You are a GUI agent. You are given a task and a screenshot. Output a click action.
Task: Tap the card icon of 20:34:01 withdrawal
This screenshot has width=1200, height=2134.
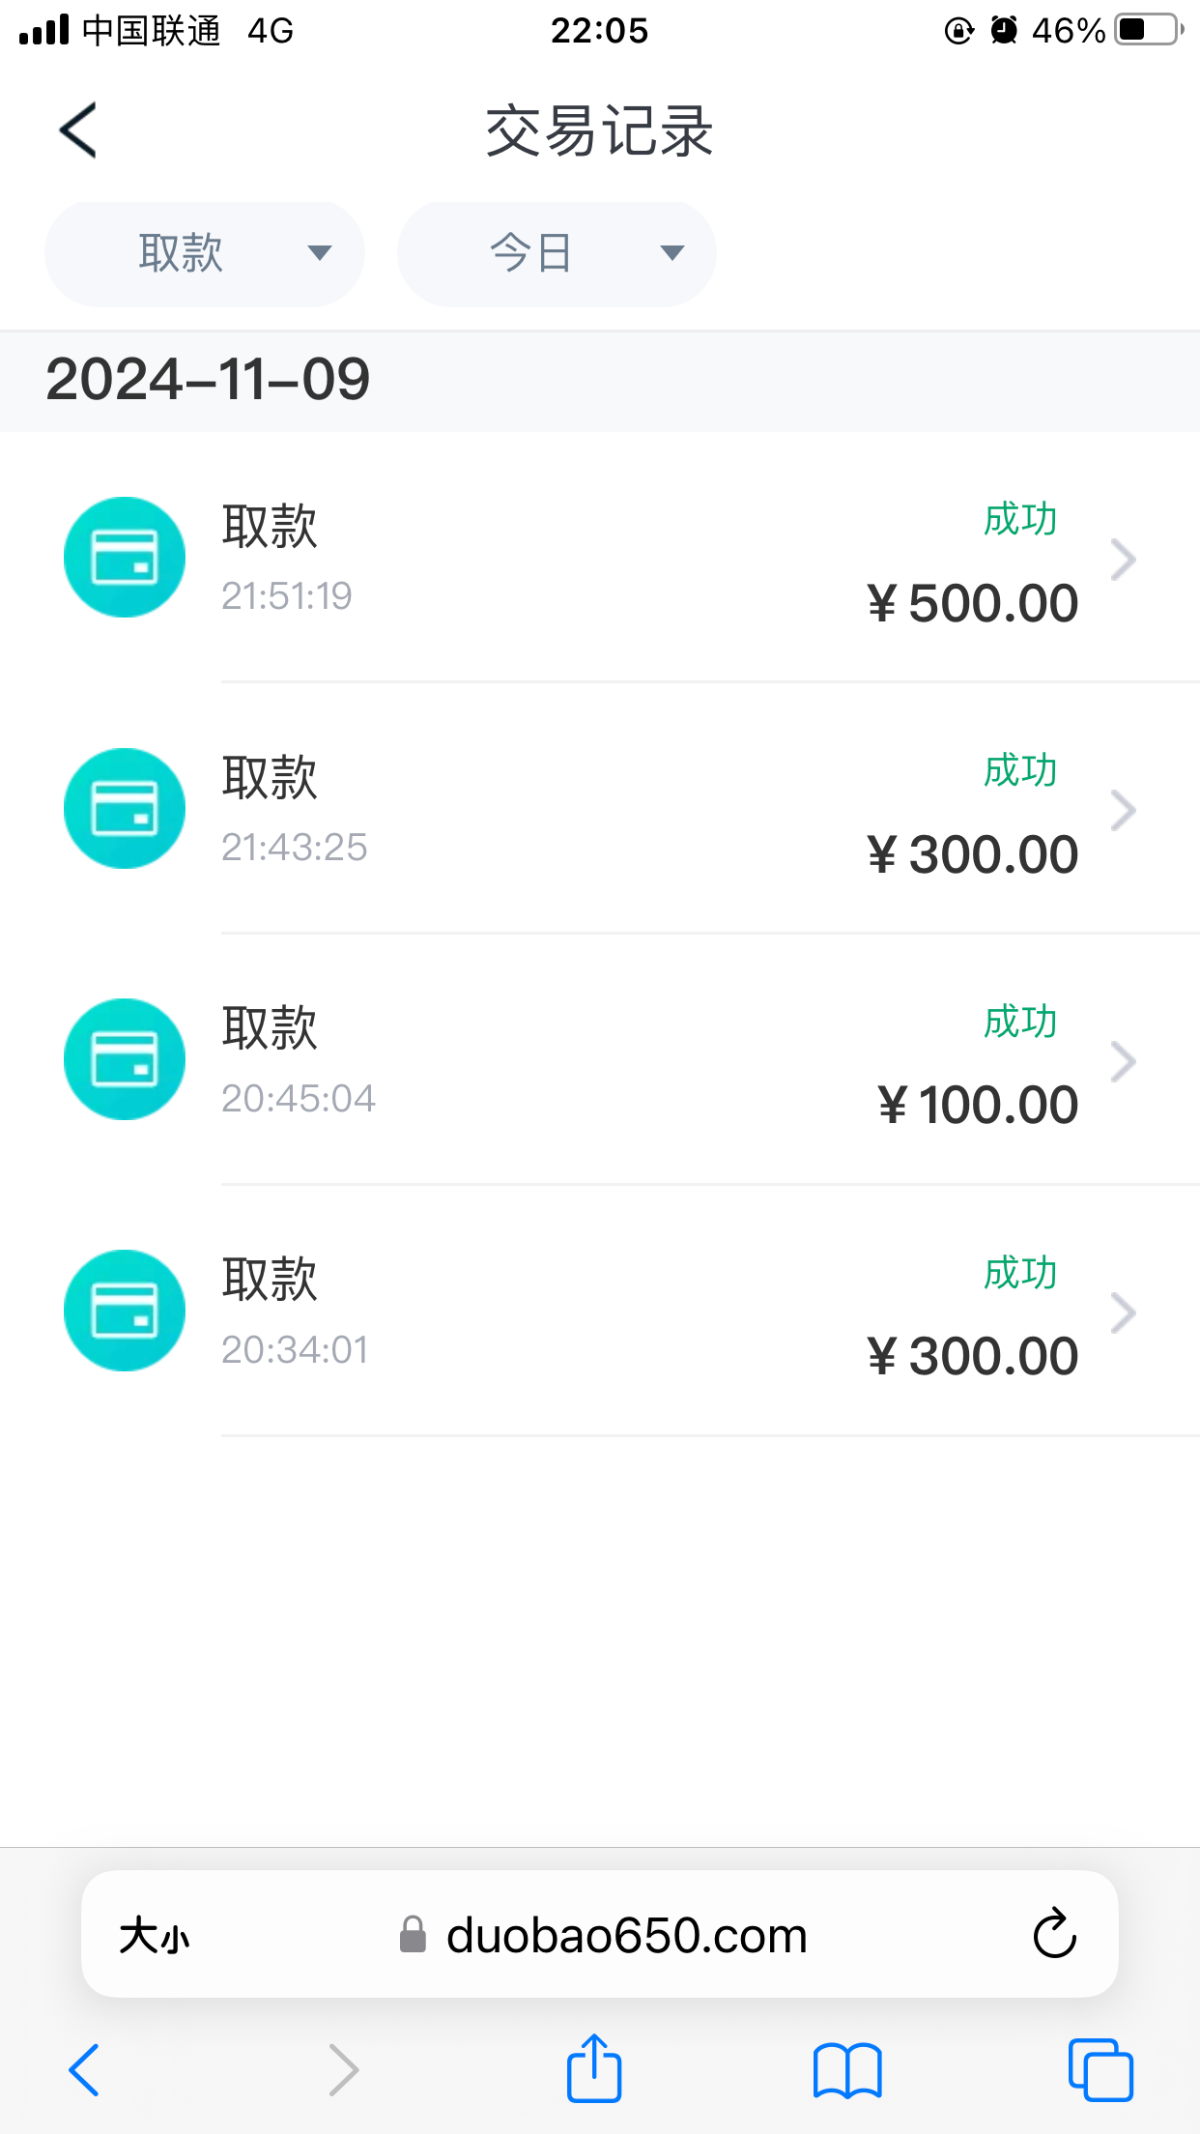(124, 1310)
